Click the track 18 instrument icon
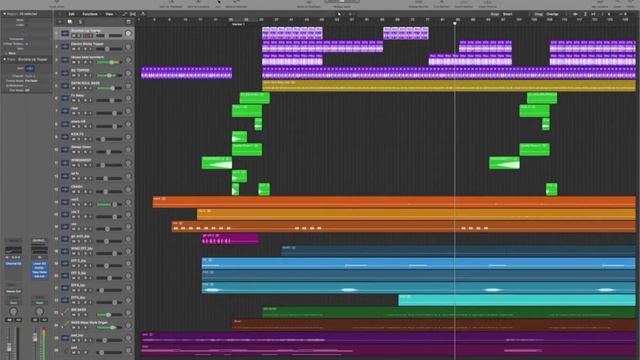 65,251
